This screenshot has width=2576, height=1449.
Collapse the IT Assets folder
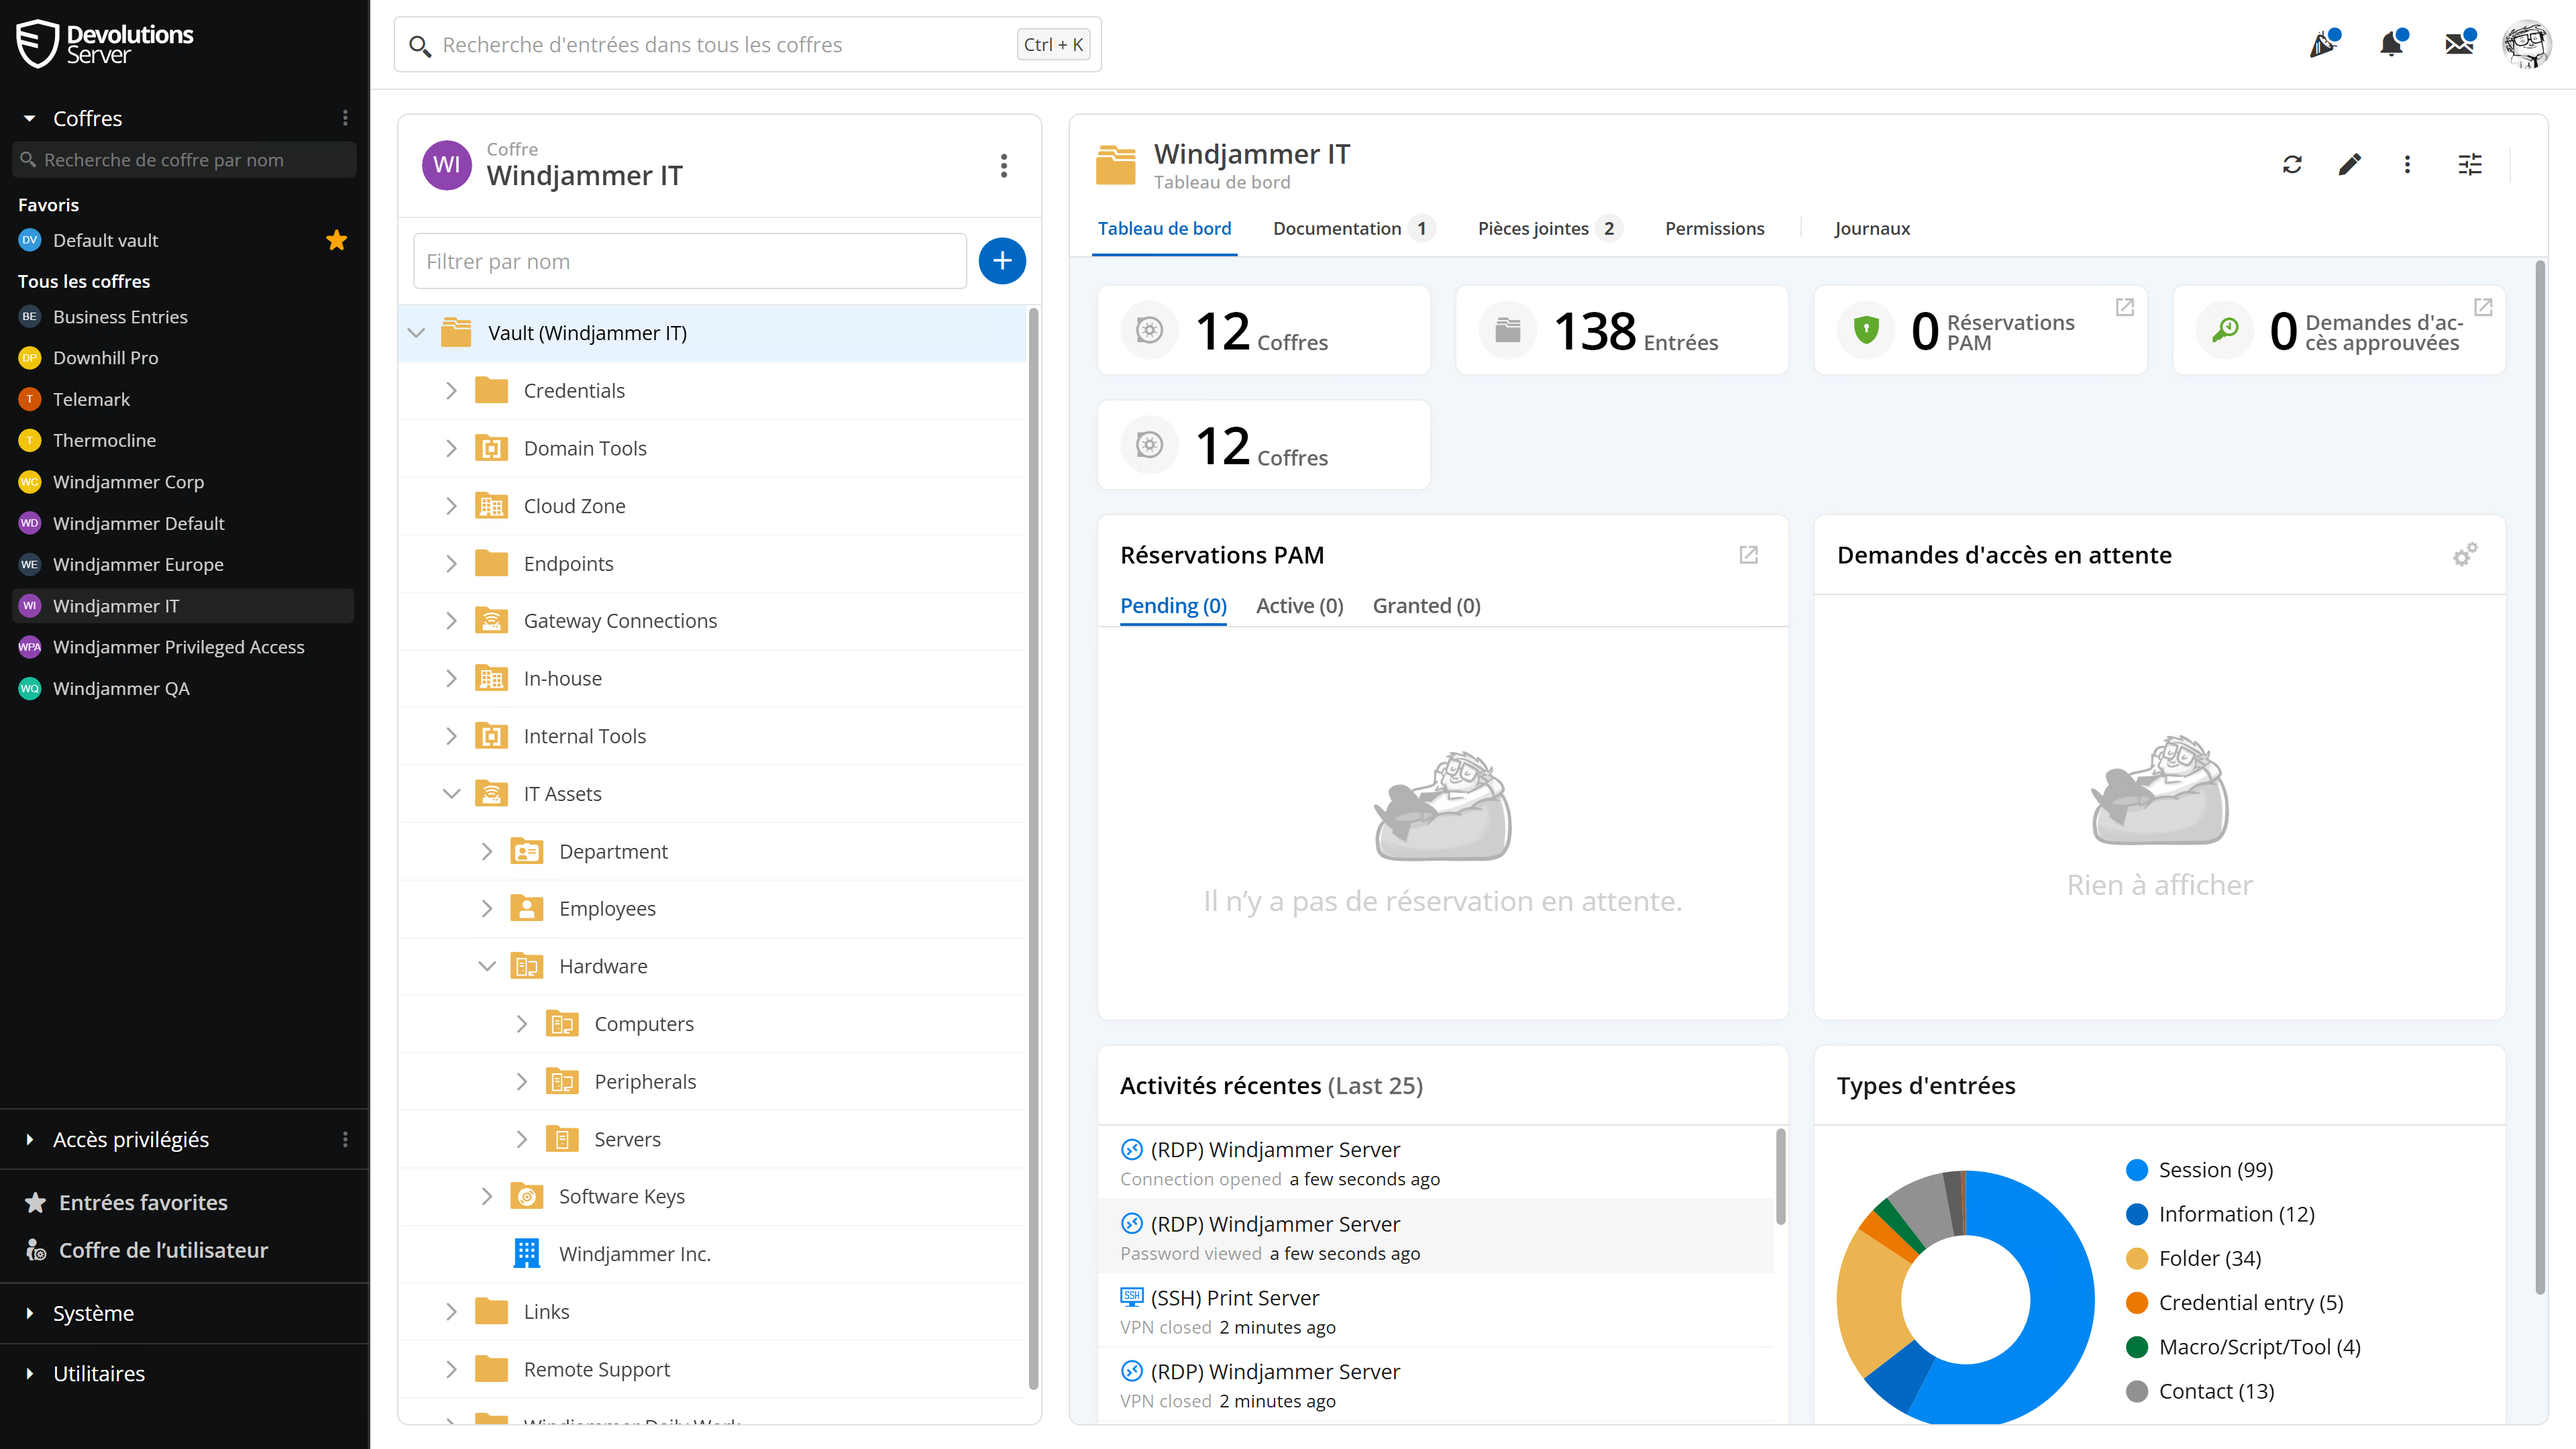point(451,794)
